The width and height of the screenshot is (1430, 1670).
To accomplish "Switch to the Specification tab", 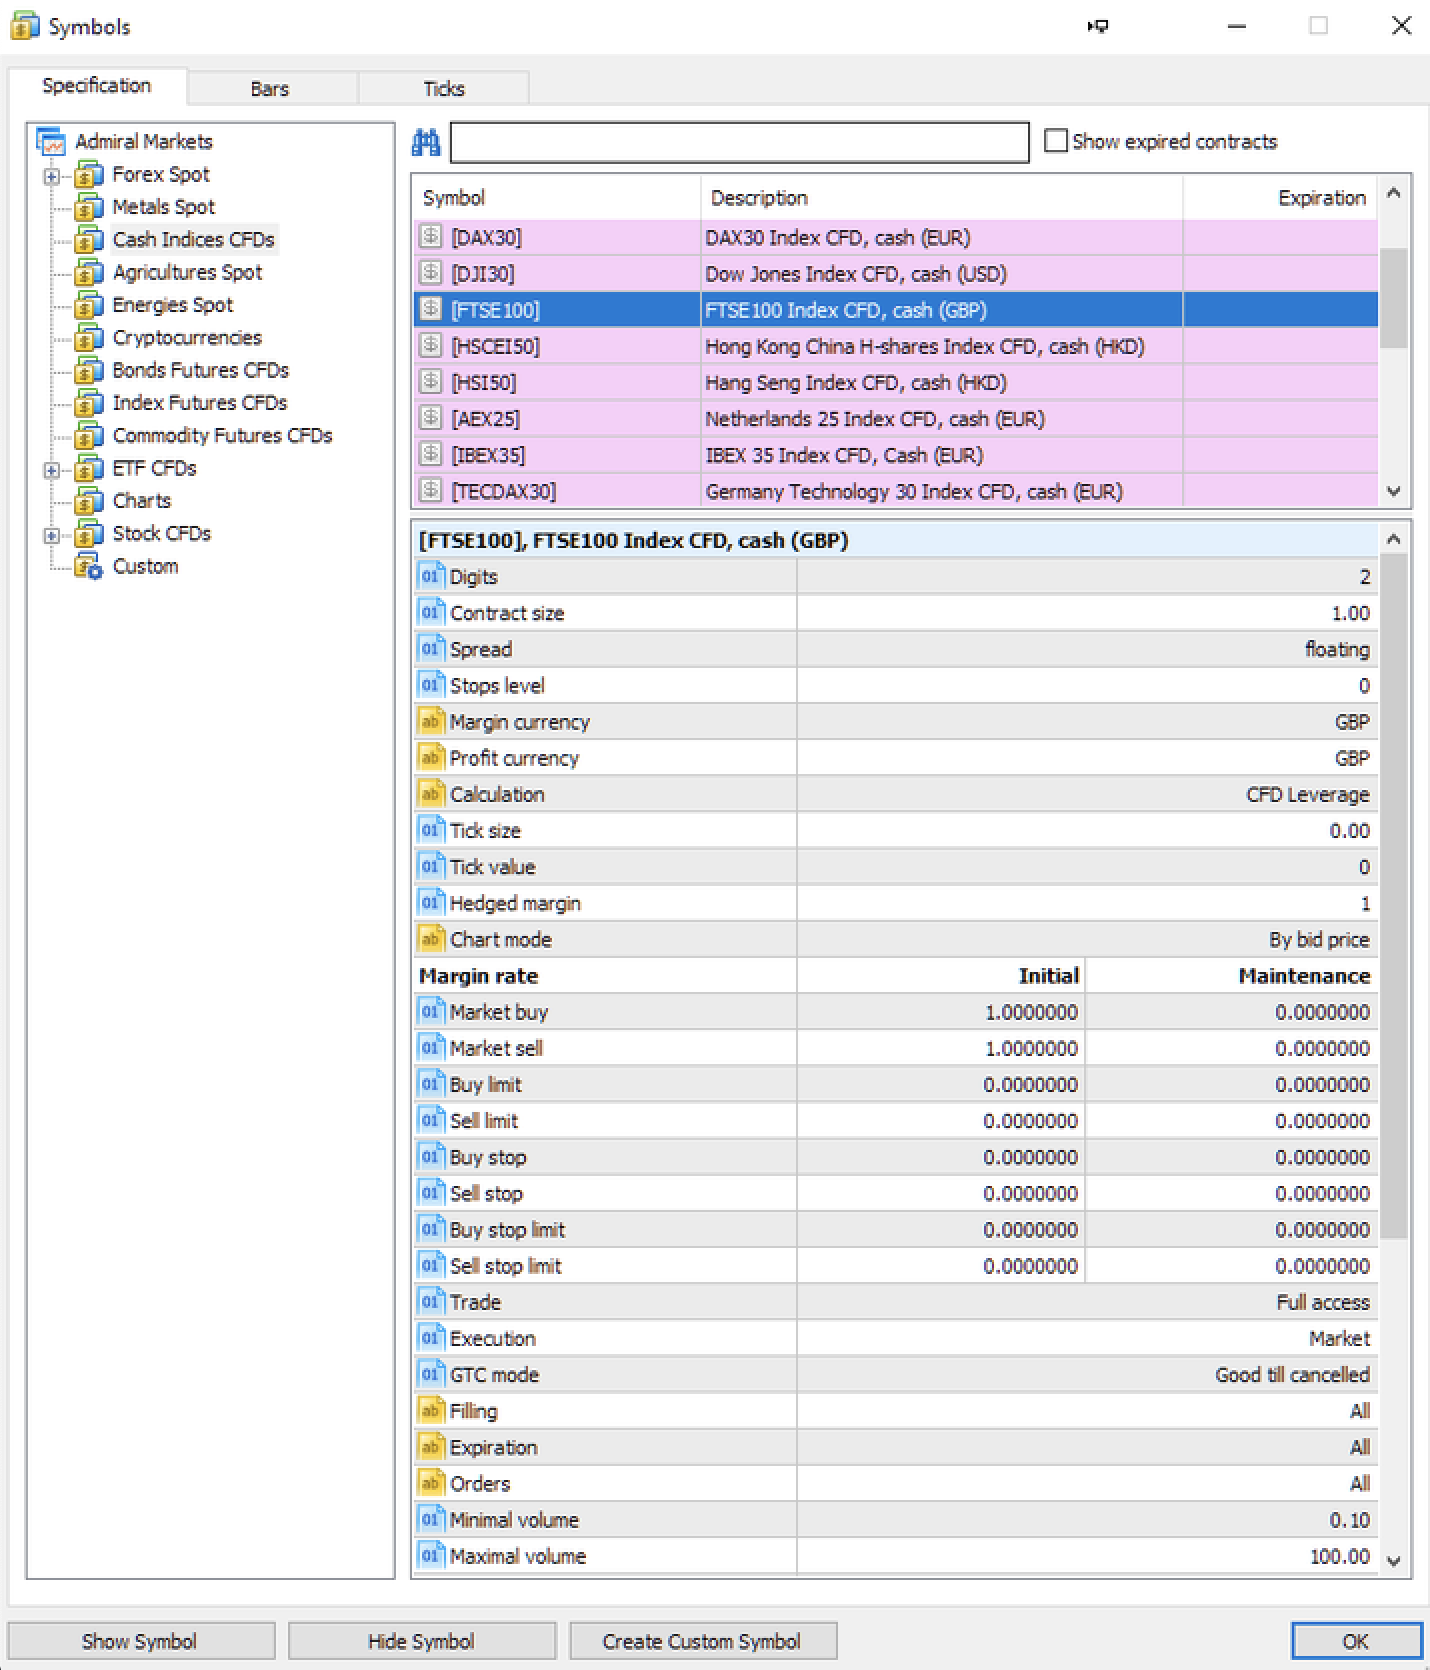I will point(97,86).
